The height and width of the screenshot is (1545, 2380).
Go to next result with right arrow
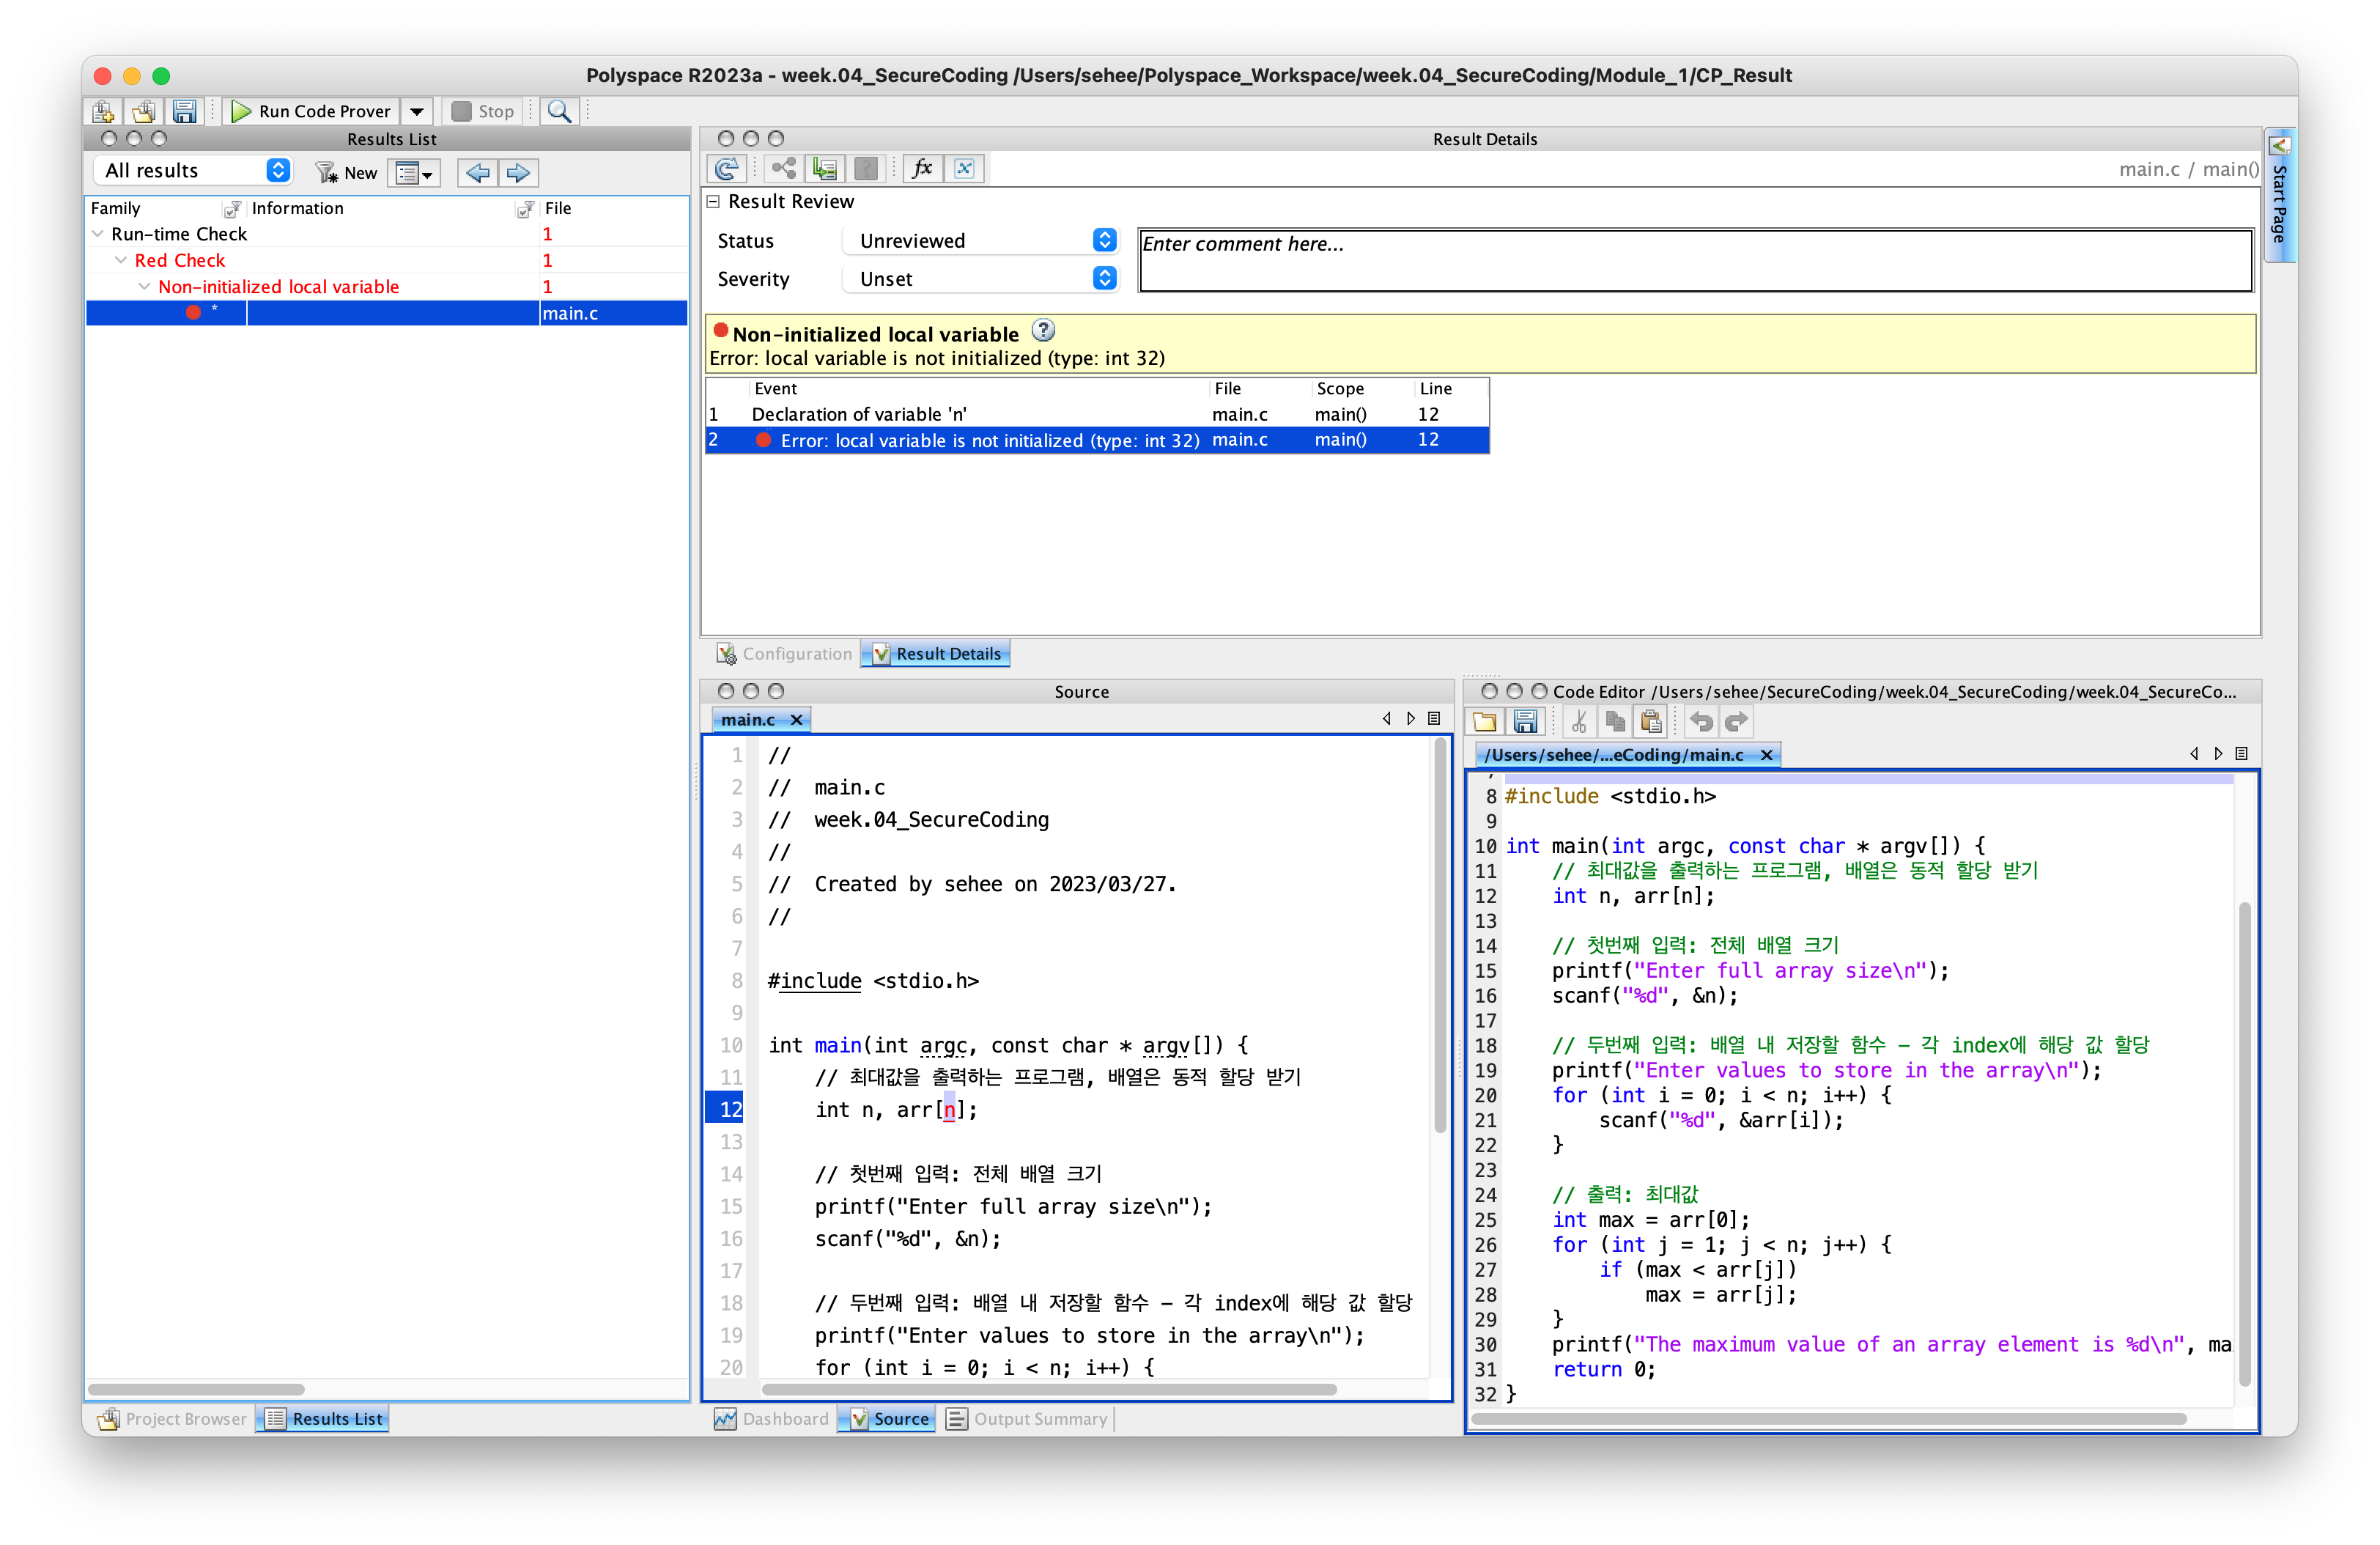tap(518, 172)
